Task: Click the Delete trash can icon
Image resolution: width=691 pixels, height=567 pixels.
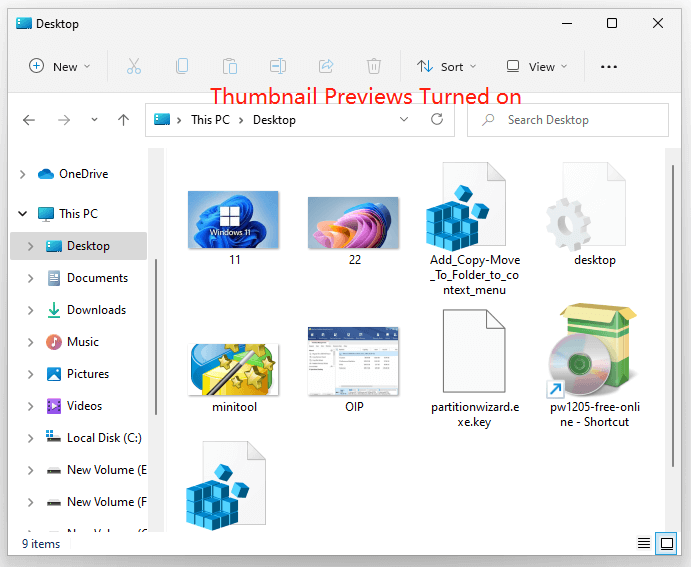Action: [x=374, y=66]
